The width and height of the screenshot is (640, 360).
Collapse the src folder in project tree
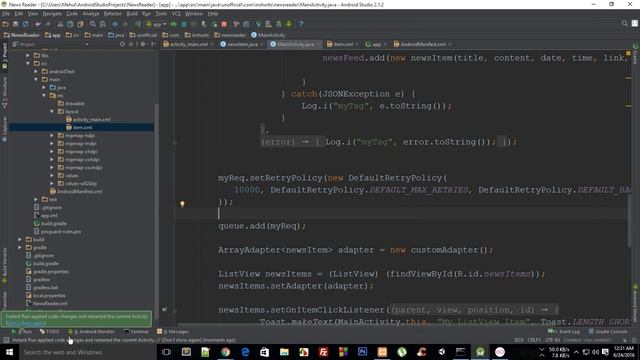(28, 63)
